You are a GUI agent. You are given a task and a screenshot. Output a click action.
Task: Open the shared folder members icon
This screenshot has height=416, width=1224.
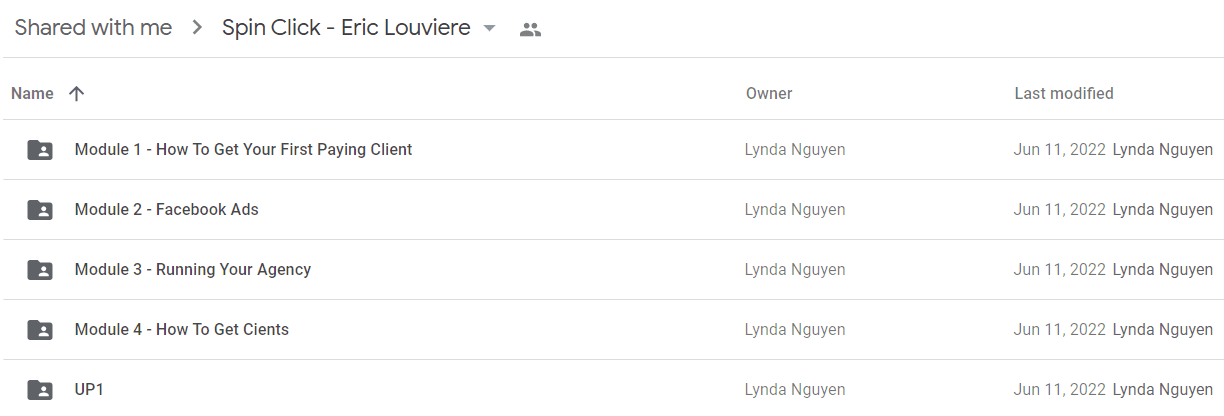coord(530,30)
